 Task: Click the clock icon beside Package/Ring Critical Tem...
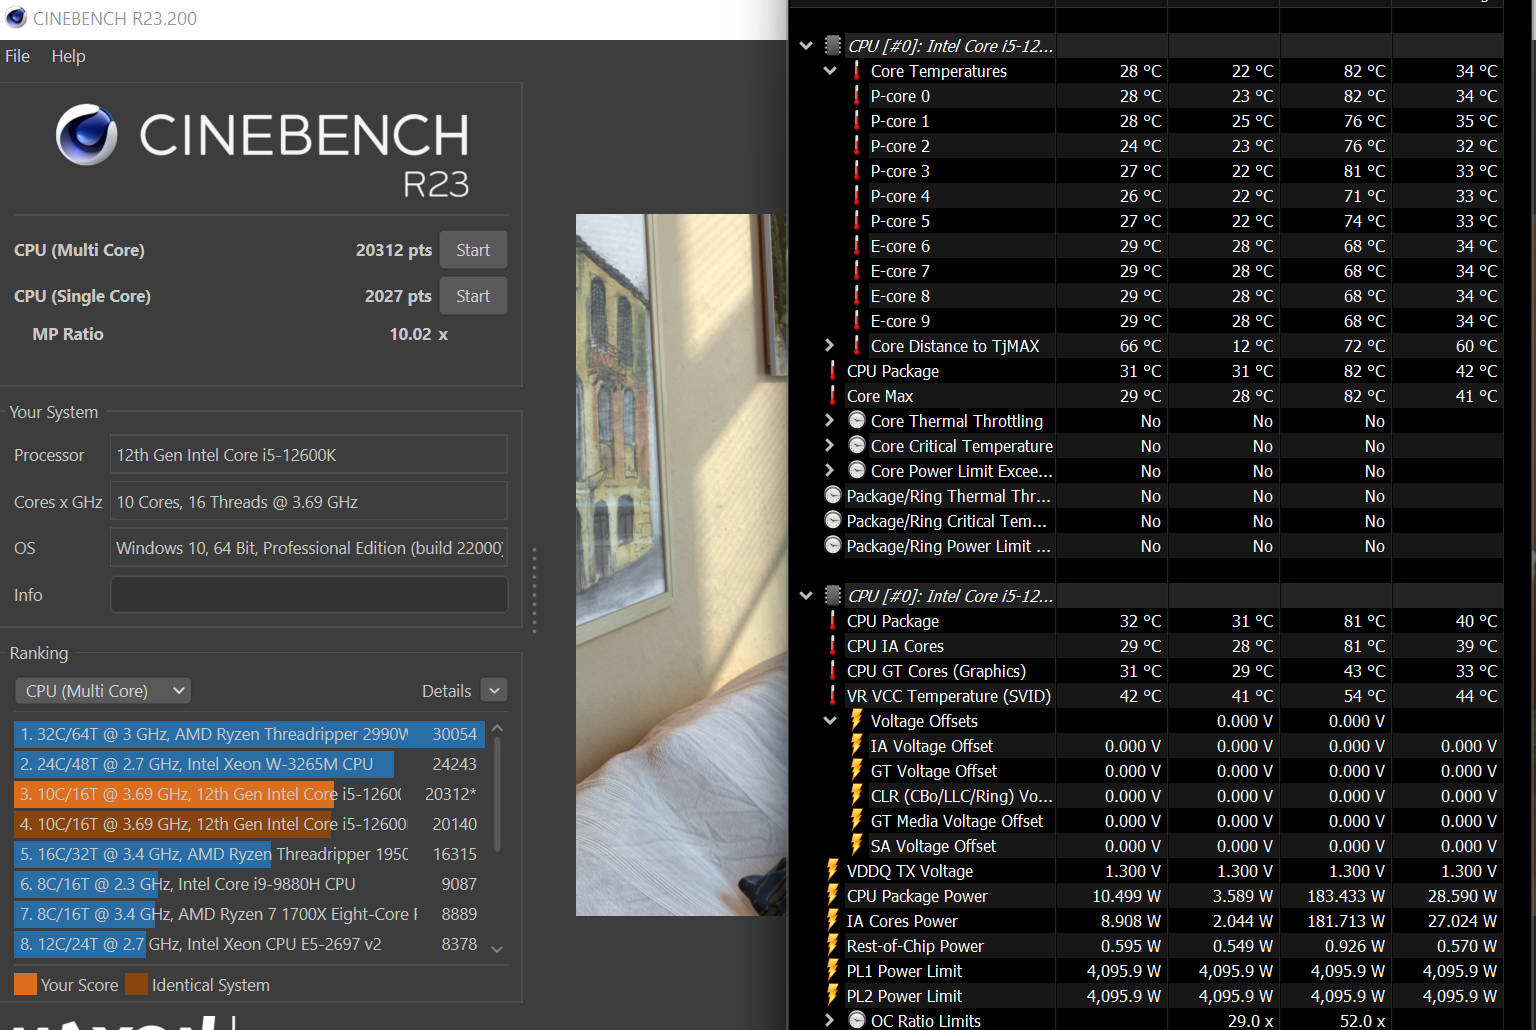tap(833, 521)
